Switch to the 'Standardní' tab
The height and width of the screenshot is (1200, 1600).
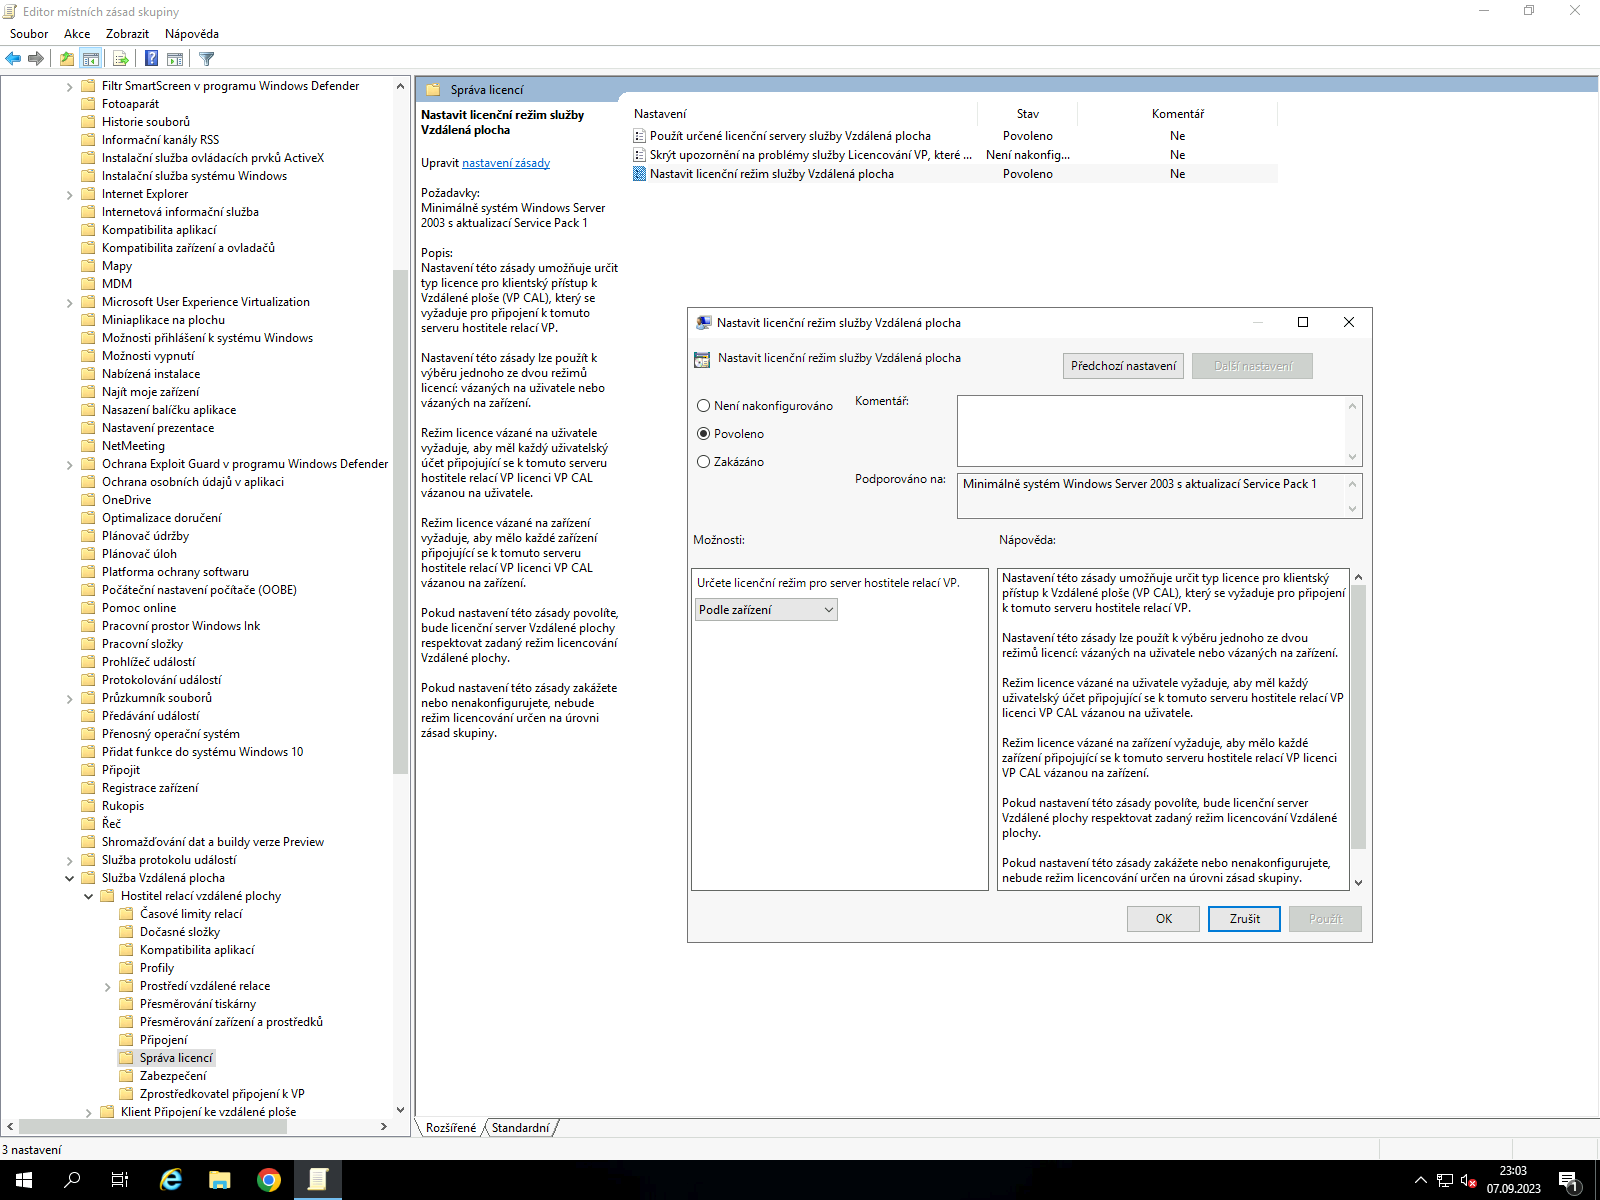click(x=520, y=1128)
